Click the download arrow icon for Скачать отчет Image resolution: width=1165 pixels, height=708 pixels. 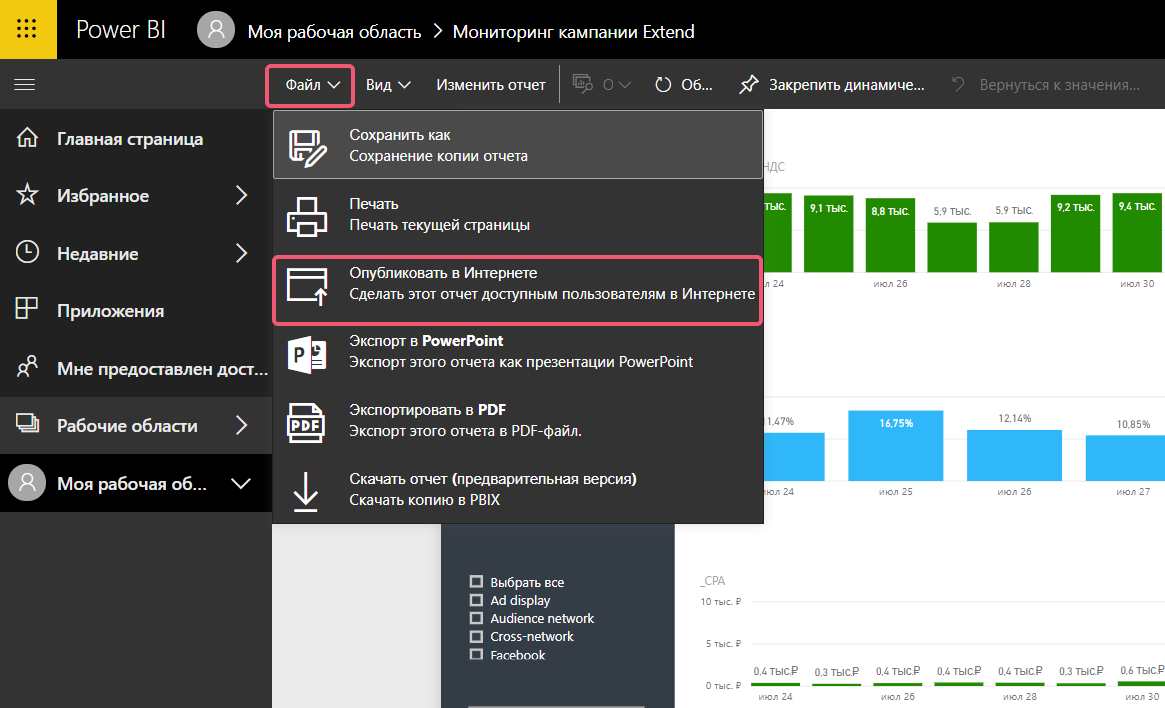[307, 490]
